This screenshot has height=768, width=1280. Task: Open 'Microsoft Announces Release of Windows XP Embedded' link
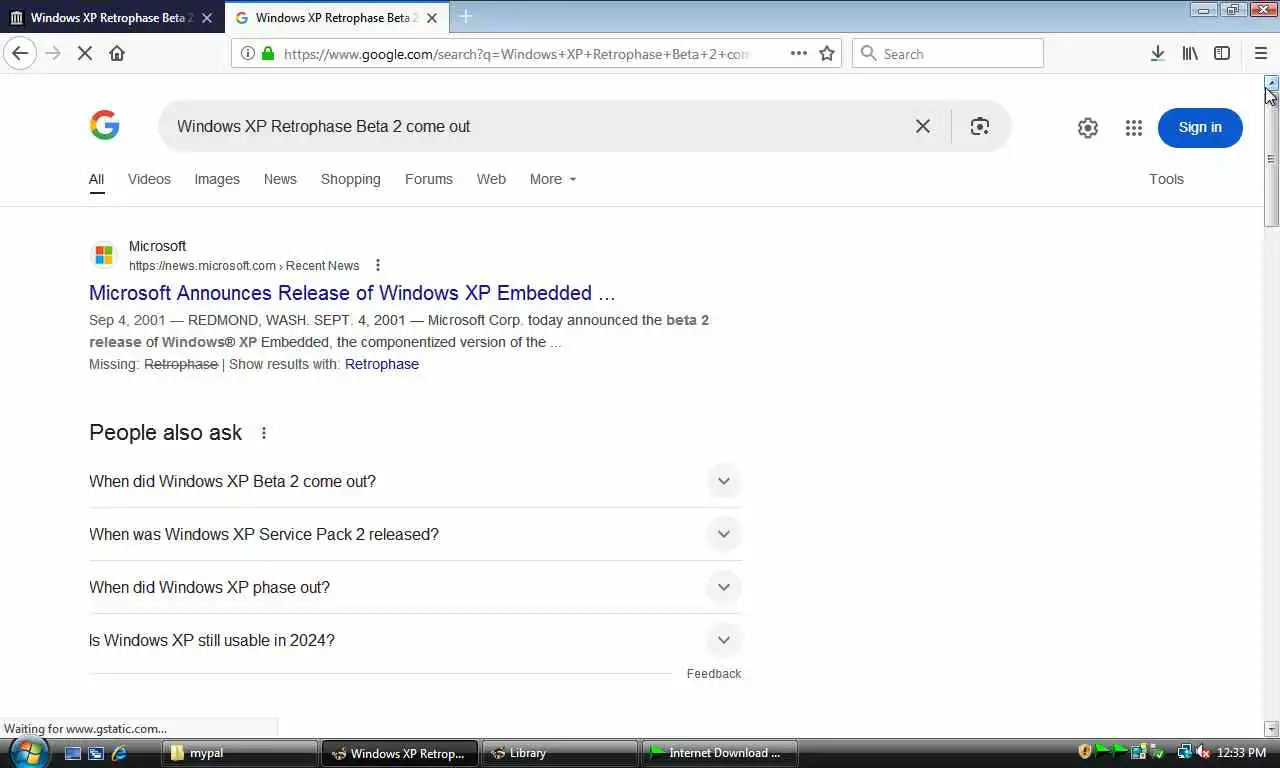[352, 293]
